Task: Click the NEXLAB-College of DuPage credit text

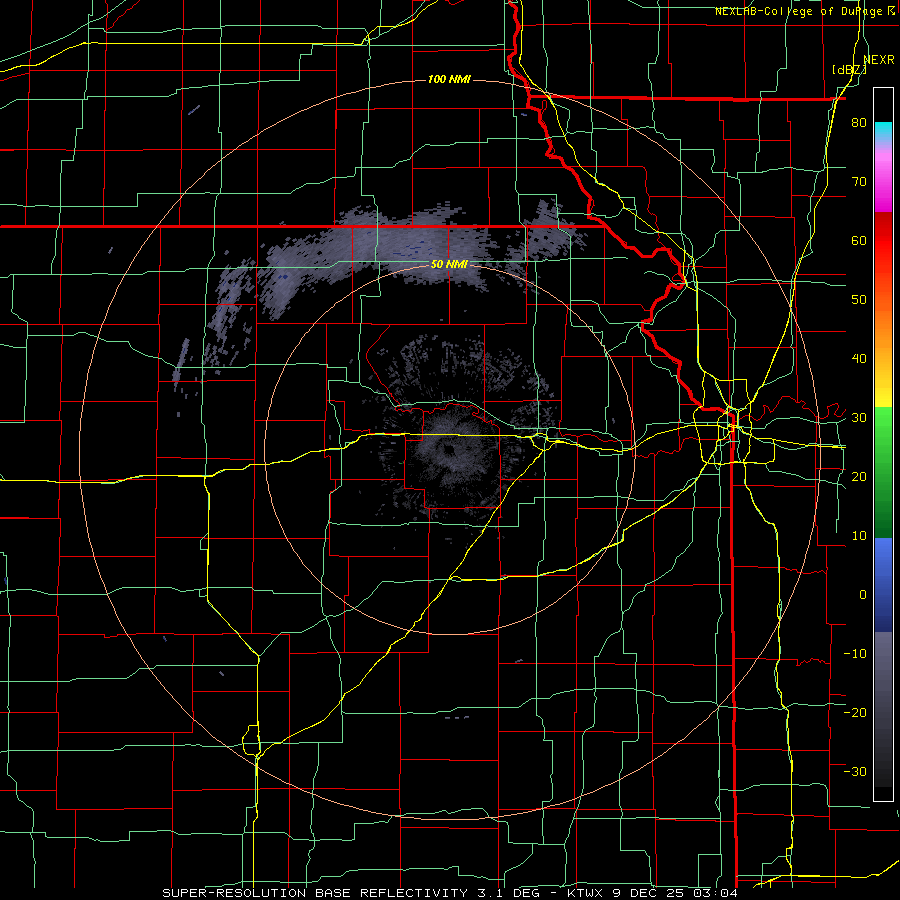Action: [805, 11]
